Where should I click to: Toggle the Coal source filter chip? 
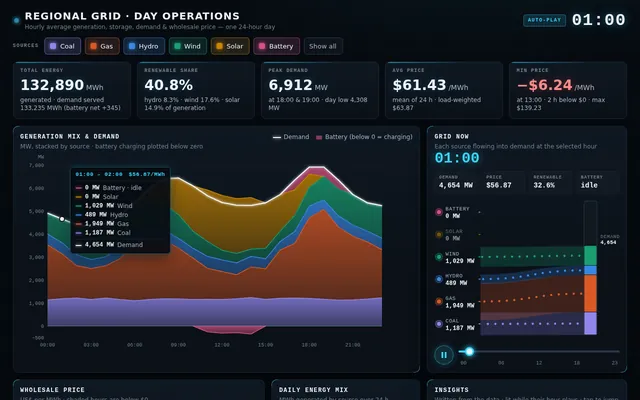click(x=62, y=46)
